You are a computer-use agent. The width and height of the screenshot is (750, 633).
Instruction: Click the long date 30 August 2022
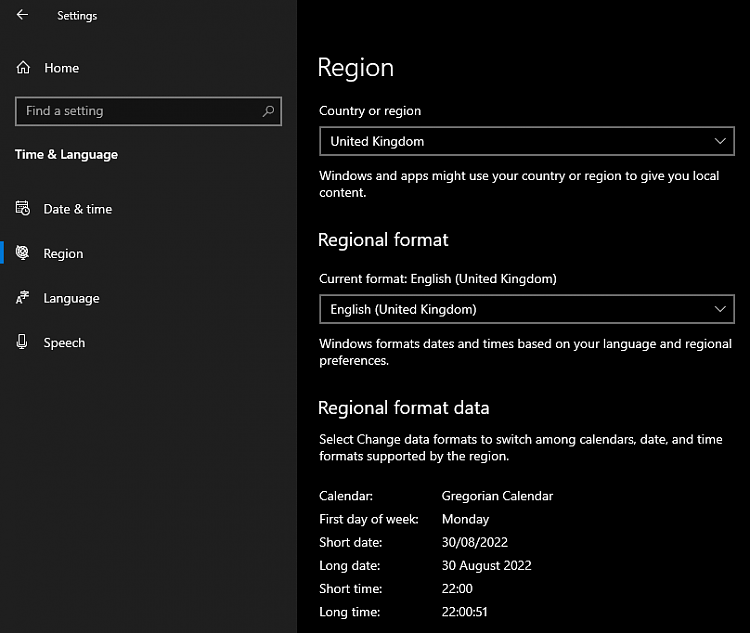[486, 566]
